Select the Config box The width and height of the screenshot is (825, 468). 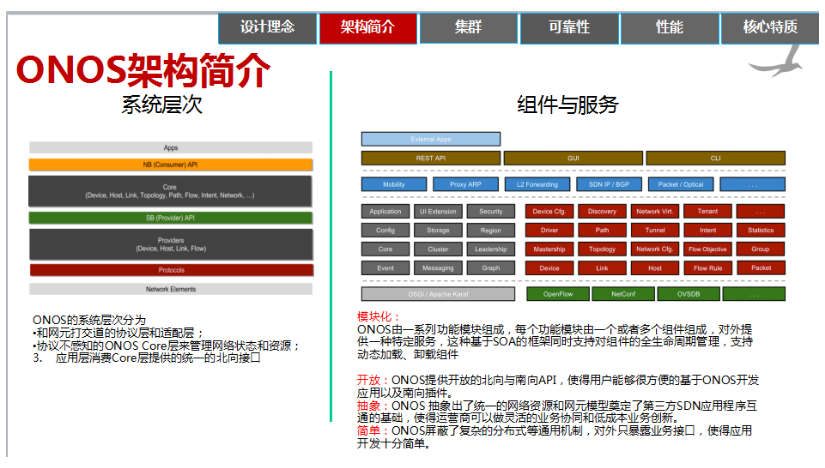coord(385,230)
